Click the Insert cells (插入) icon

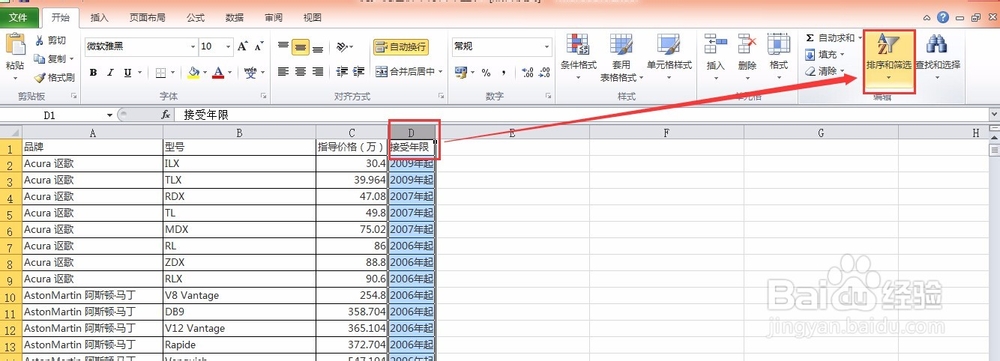[716, 44]
